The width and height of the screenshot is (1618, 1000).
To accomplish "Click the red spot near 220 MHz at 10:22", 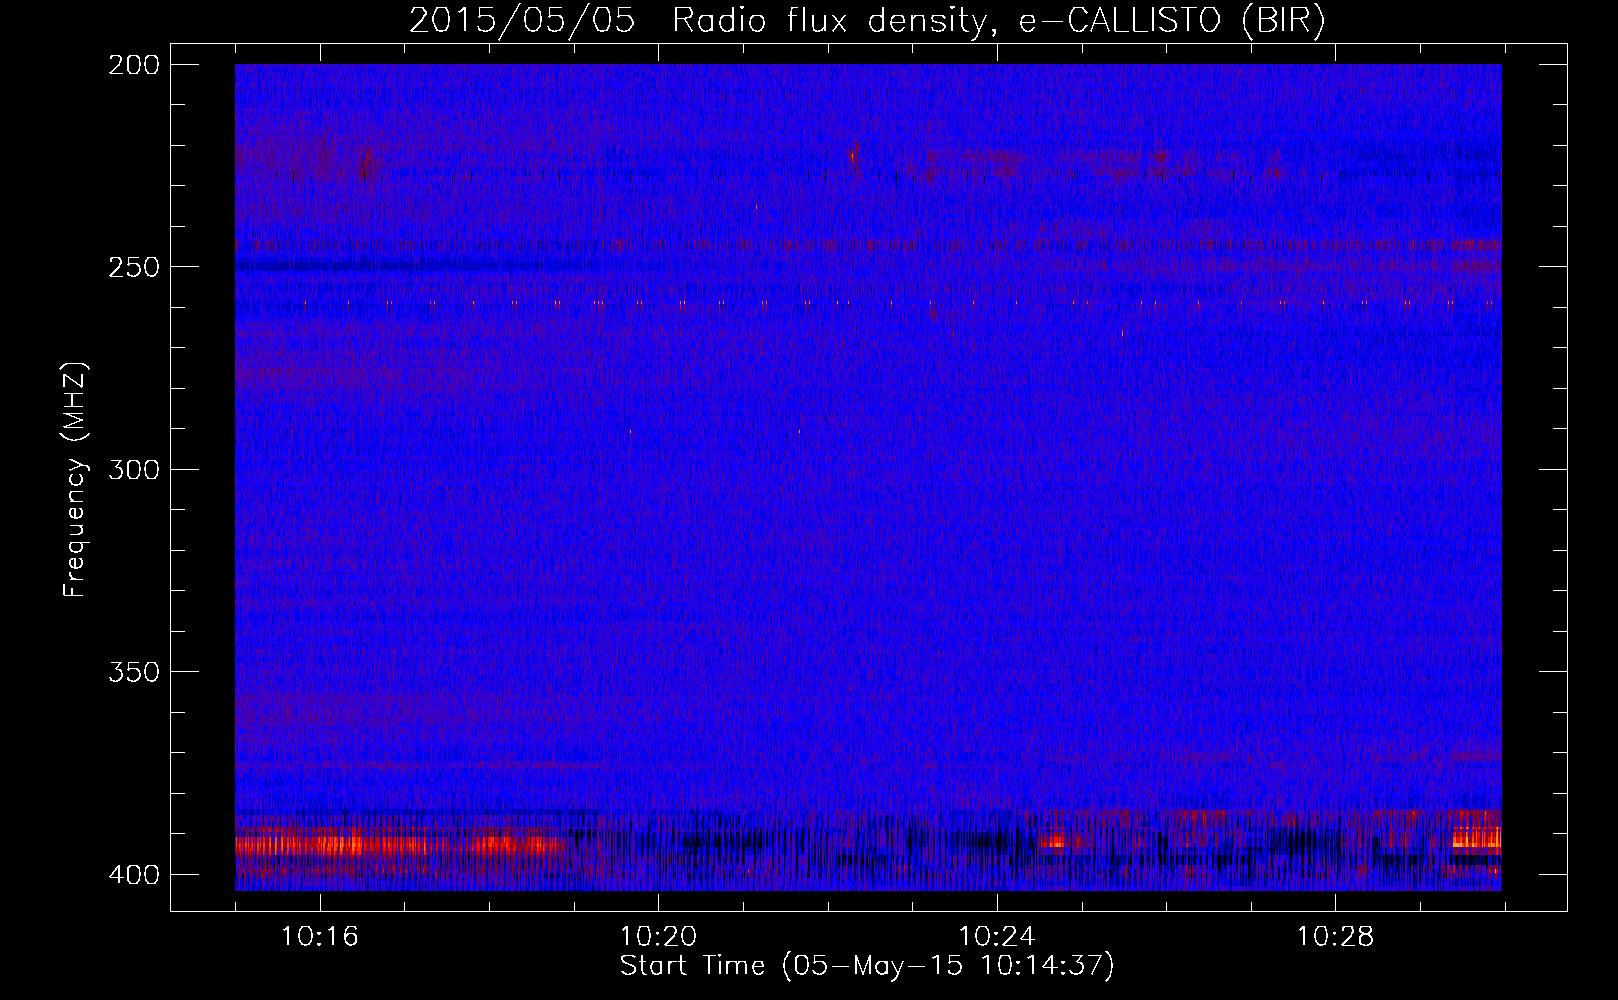I will [853, 156].
